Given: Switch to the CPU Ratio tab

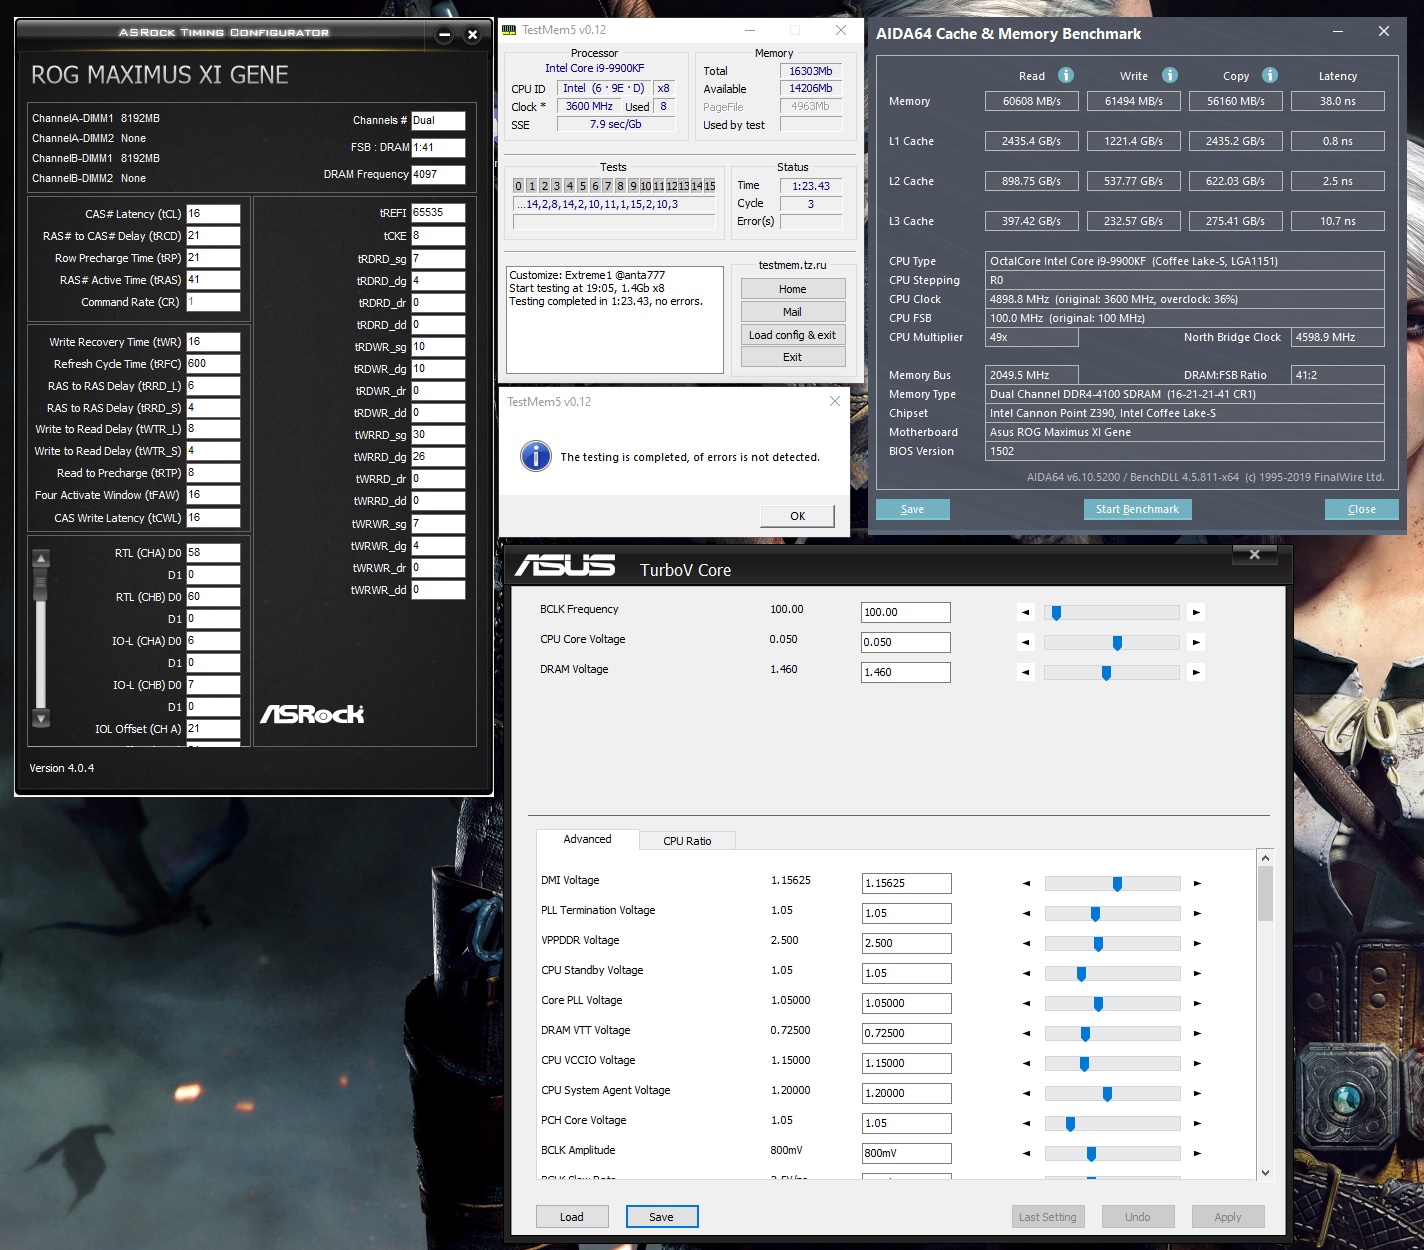Looking at the screenshot, I should (687, 841).
